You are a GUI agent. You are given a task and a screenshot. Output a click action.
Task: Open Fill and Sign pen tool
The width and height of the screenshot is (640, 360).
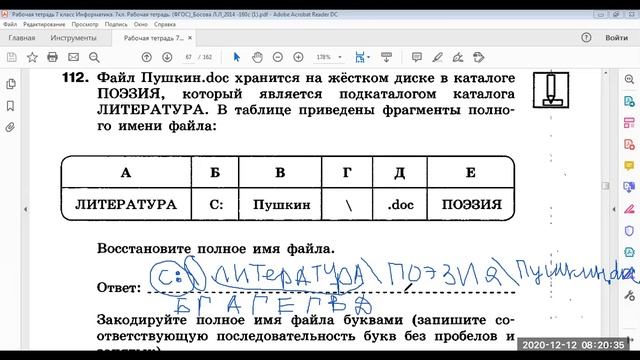(x=629, y=209)
